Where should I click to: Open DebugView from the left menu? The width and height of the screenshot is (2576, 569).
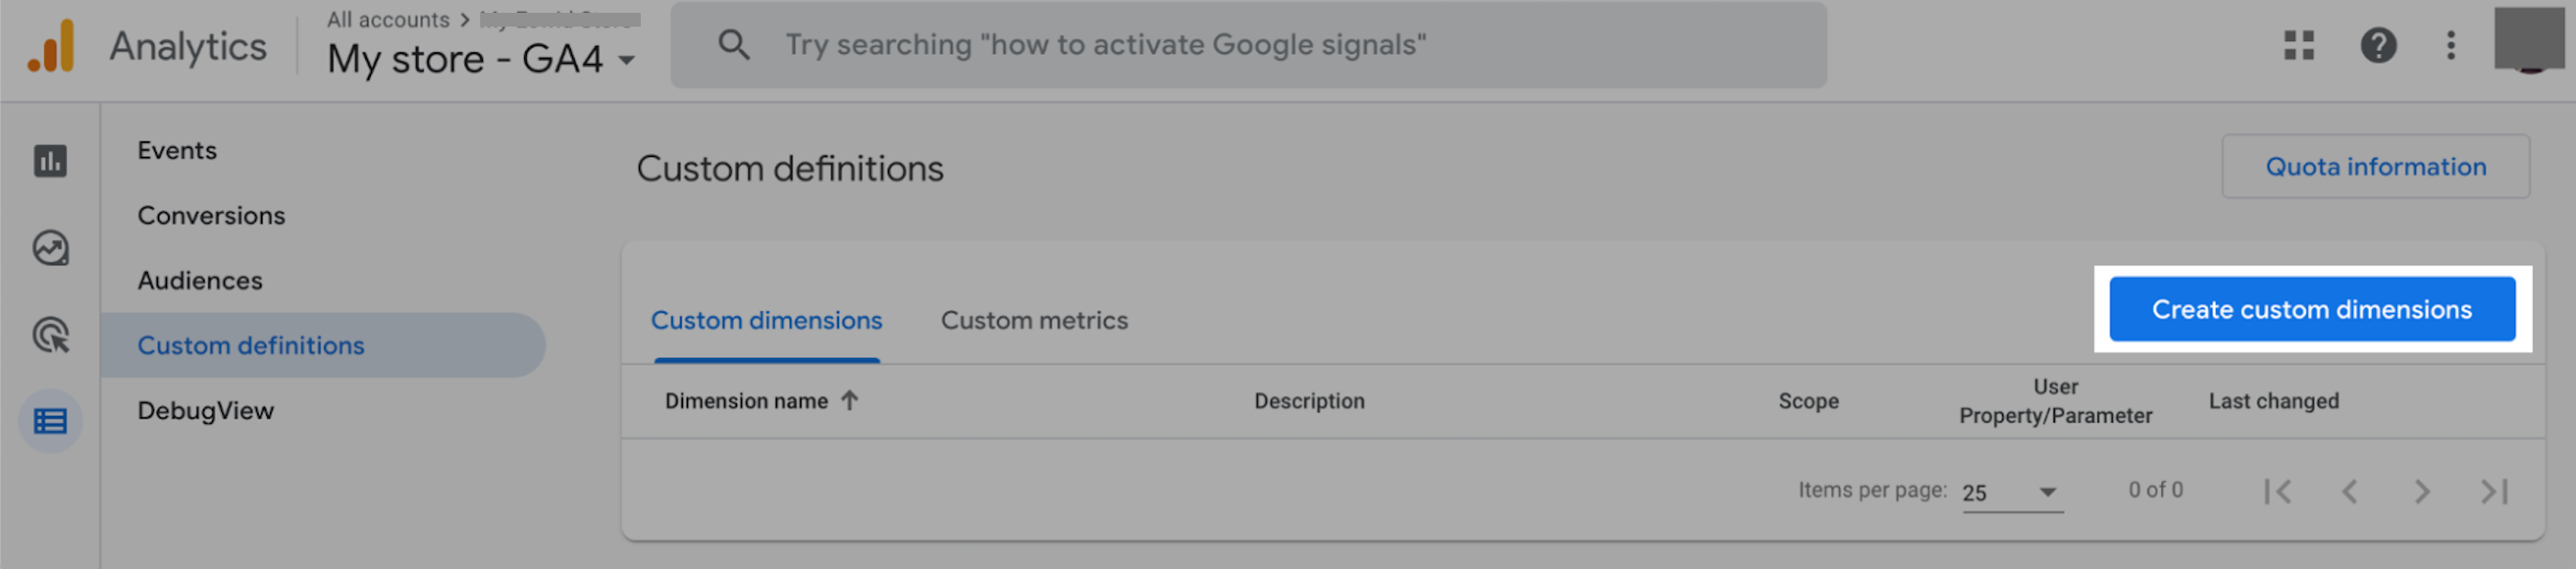click(206, 409)
